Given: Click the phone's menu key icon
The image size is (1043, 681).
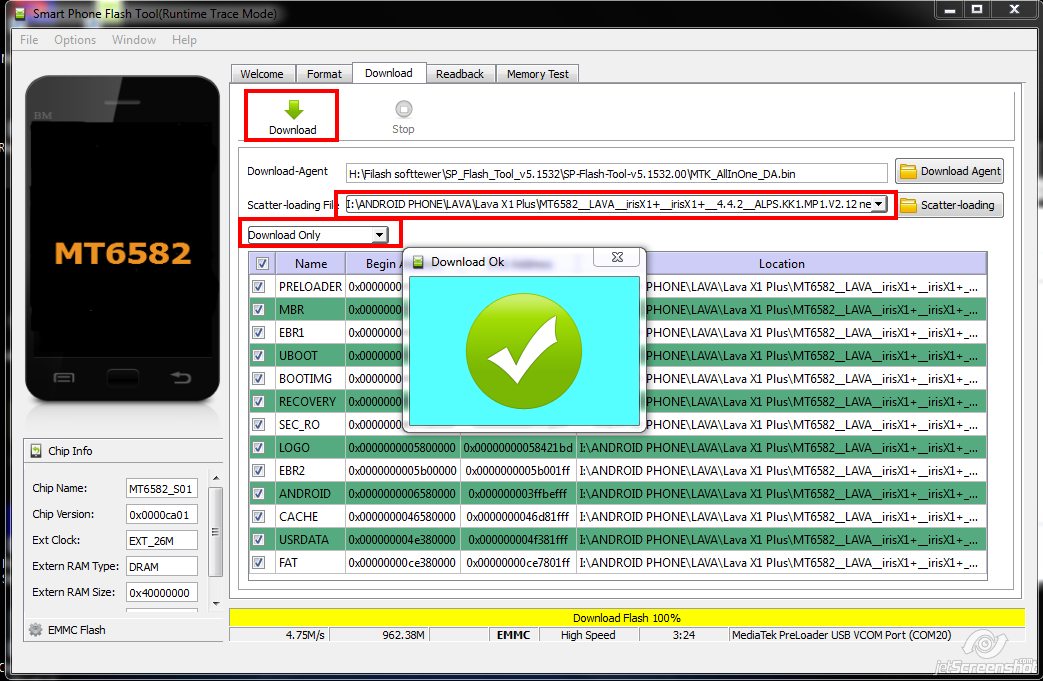Looking at the screenshot, I should (x=64, y=378).
